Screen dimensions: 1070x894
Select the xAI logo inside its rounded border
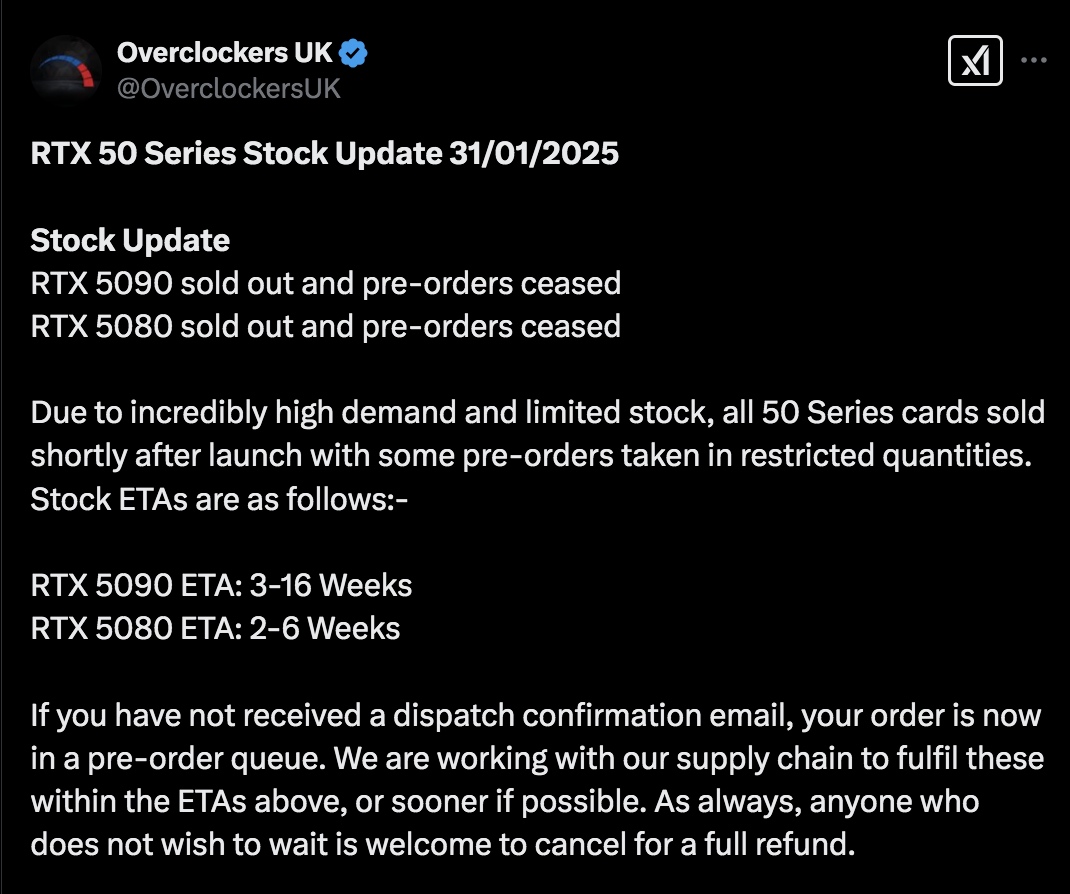975,60
